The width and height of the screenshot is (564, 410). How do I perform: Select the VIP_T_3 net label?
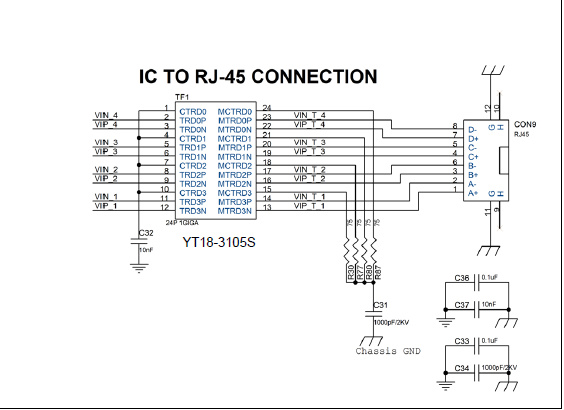coord(310,151)
